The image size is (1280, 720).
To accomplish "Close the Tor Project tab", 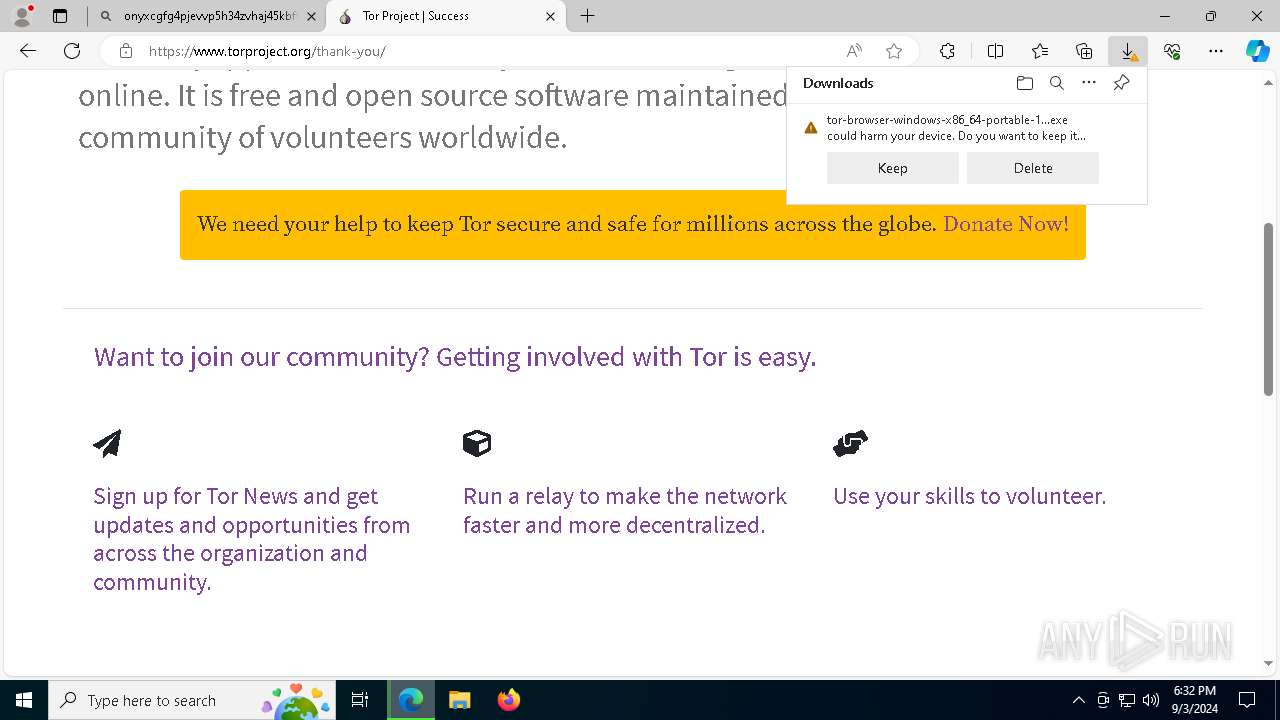I will click(551, 16).
